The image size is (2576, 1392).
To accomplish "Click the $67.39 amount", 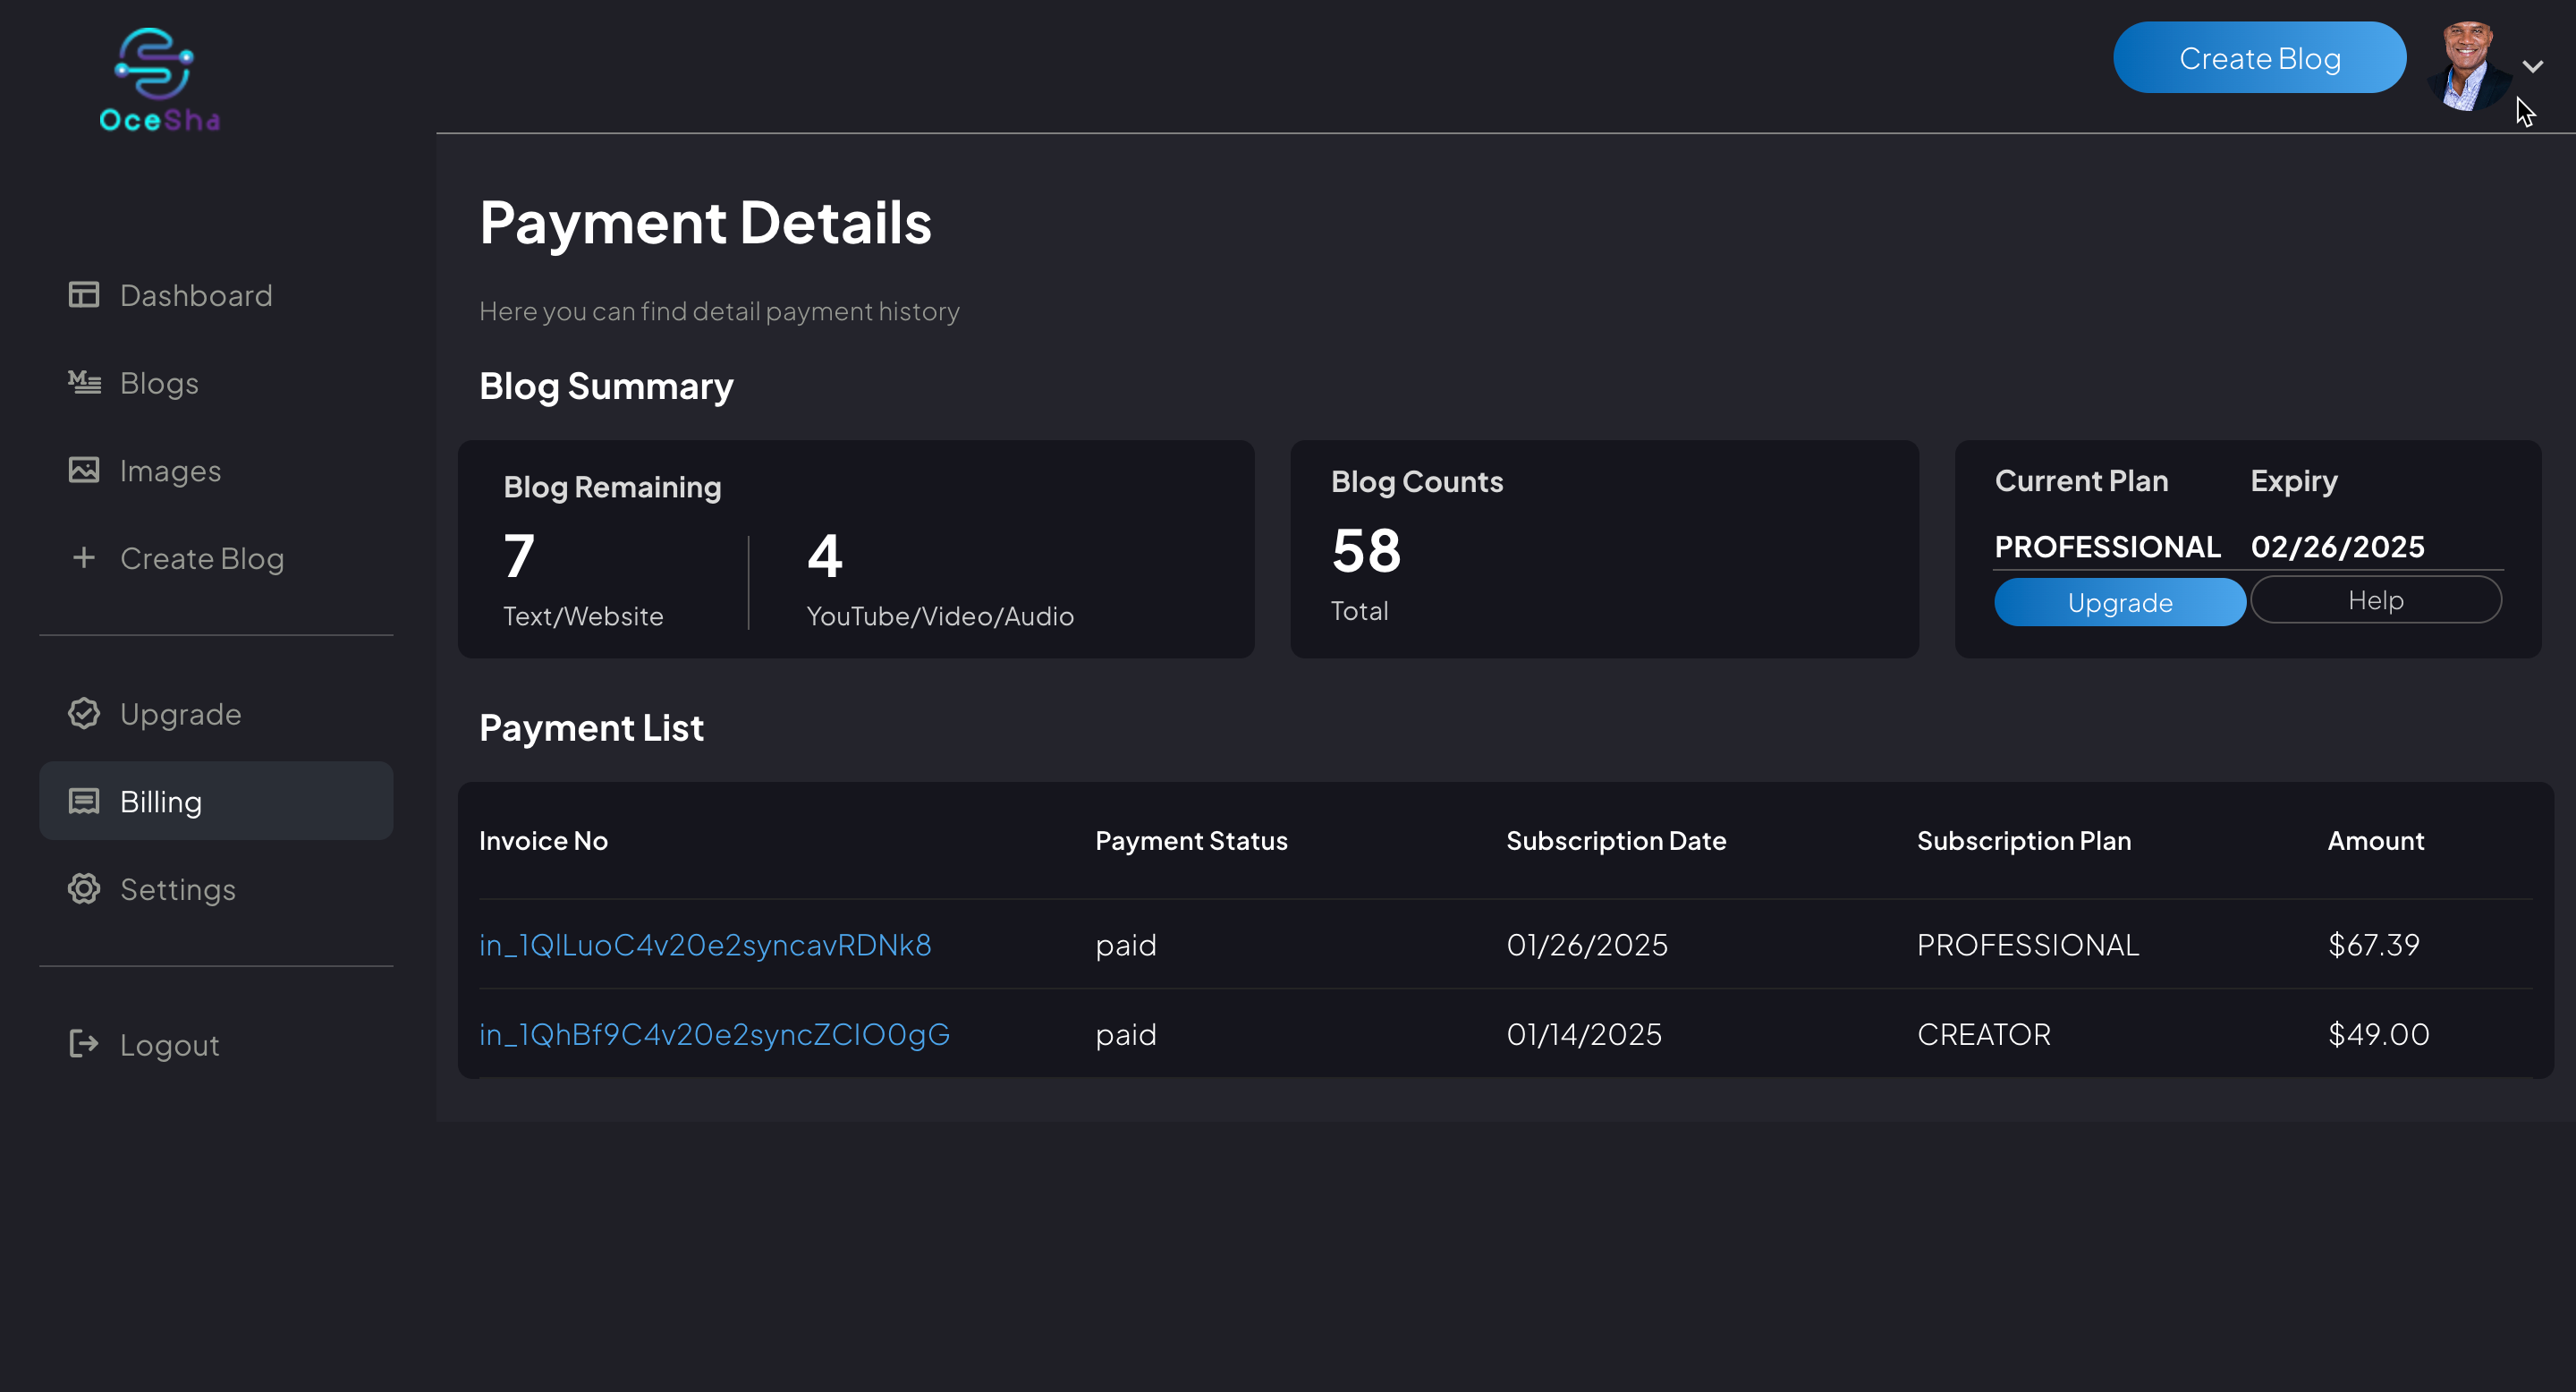I will pyautogui.click(x=2374, y=944).
